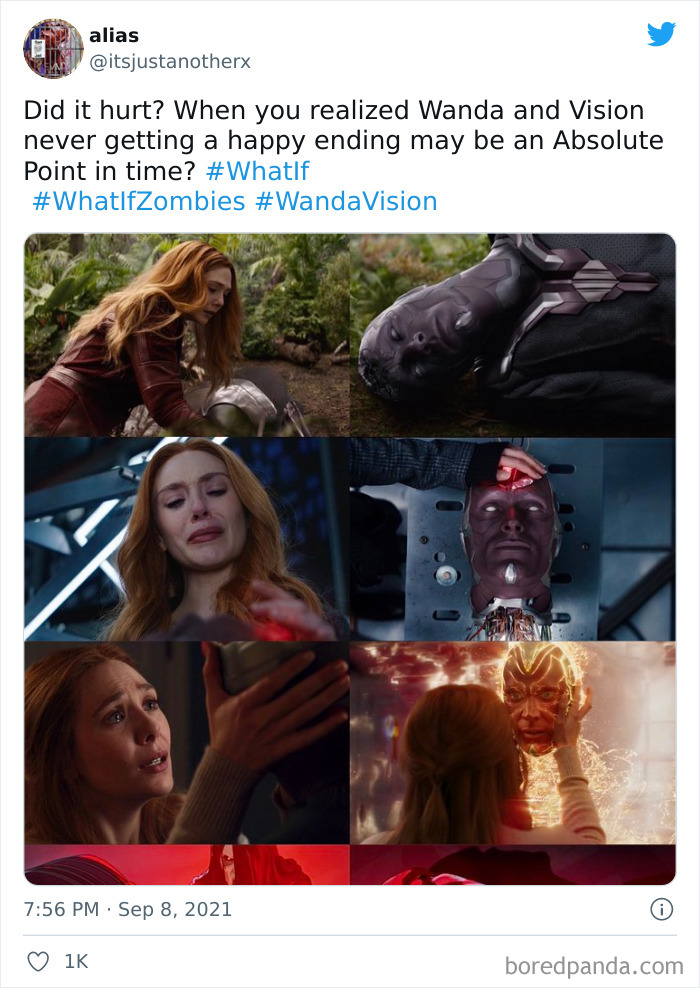Click the @itsjustanotherx handle

click(x=170, y=62)
